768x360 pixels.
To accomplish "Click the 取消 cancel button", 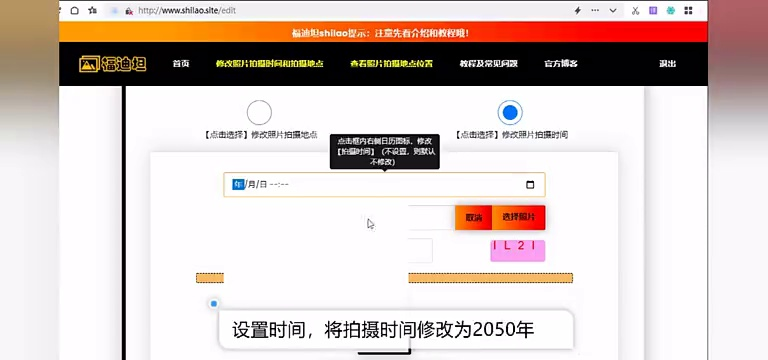I will coord(474,217).
